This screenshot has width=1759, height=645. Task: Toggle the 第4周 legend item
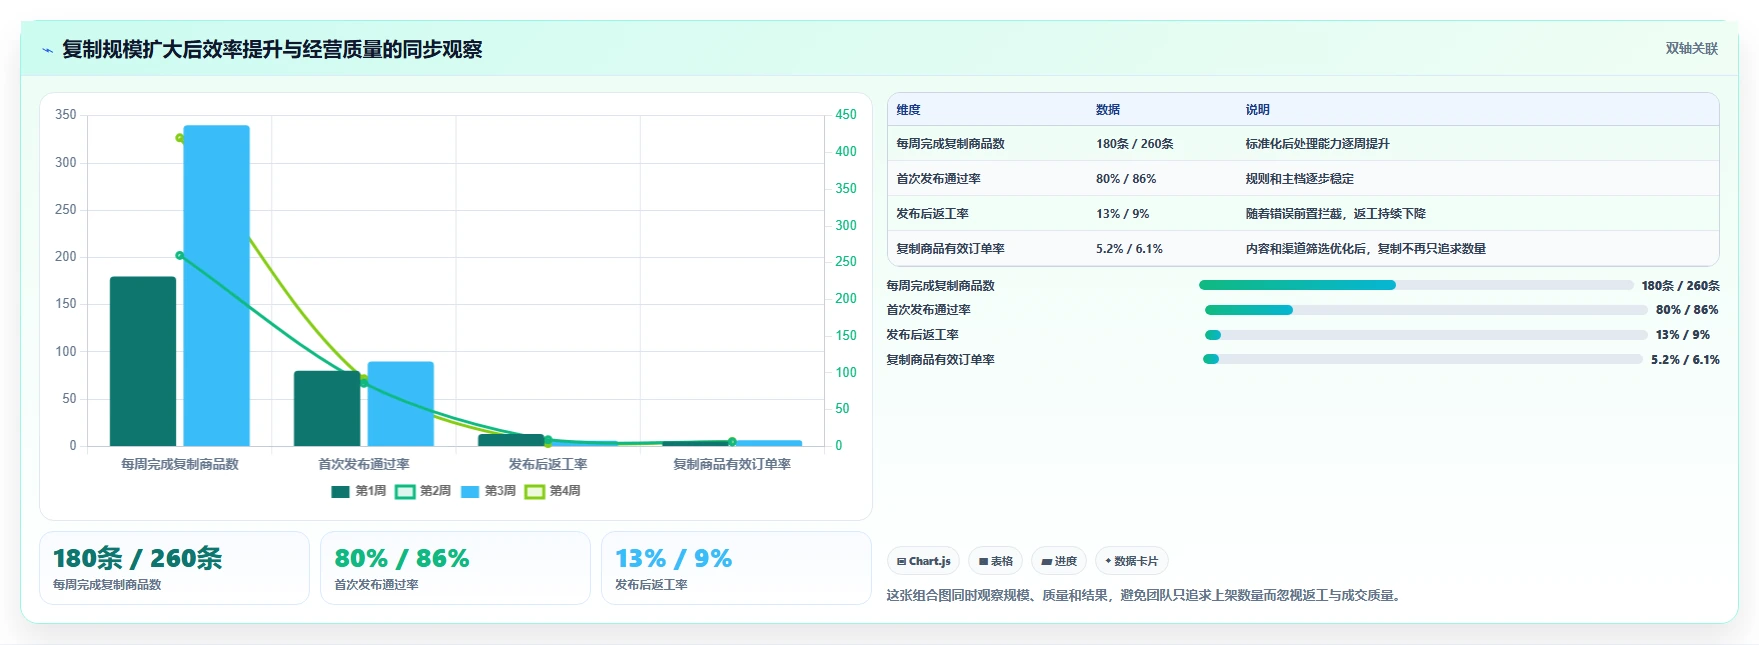point(552,491)
